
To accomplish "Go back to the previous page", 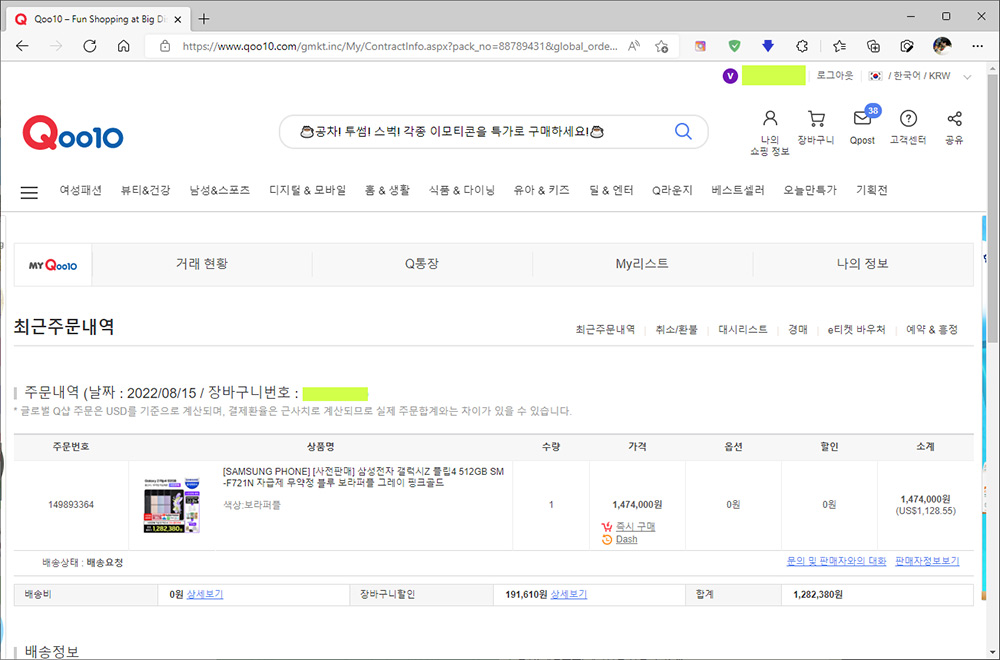I will tap(22, 46).
